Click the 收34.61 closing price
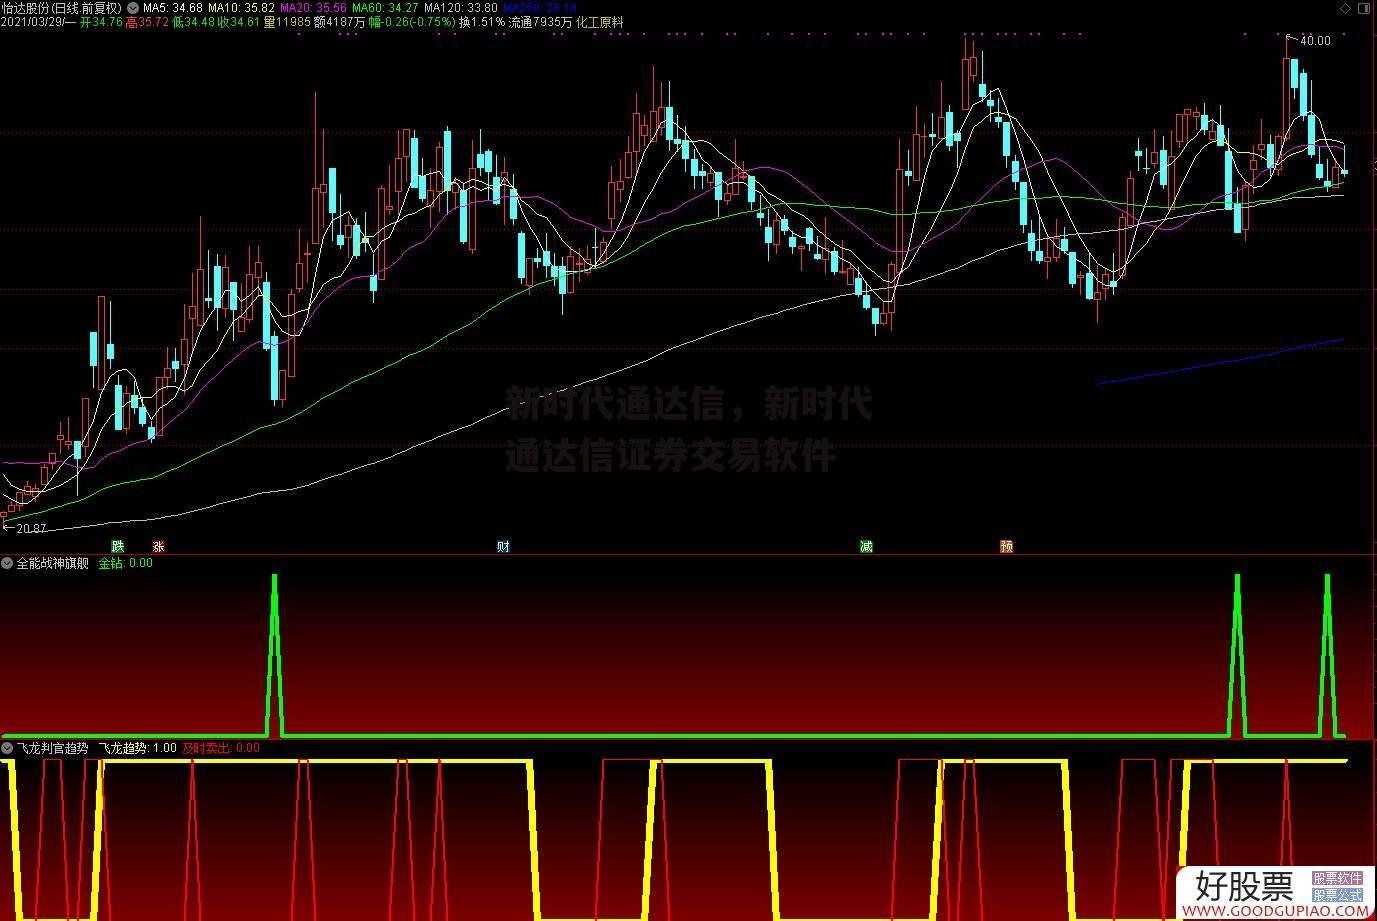The height and width of the screenshot is (921, 1377). [239, 22]
